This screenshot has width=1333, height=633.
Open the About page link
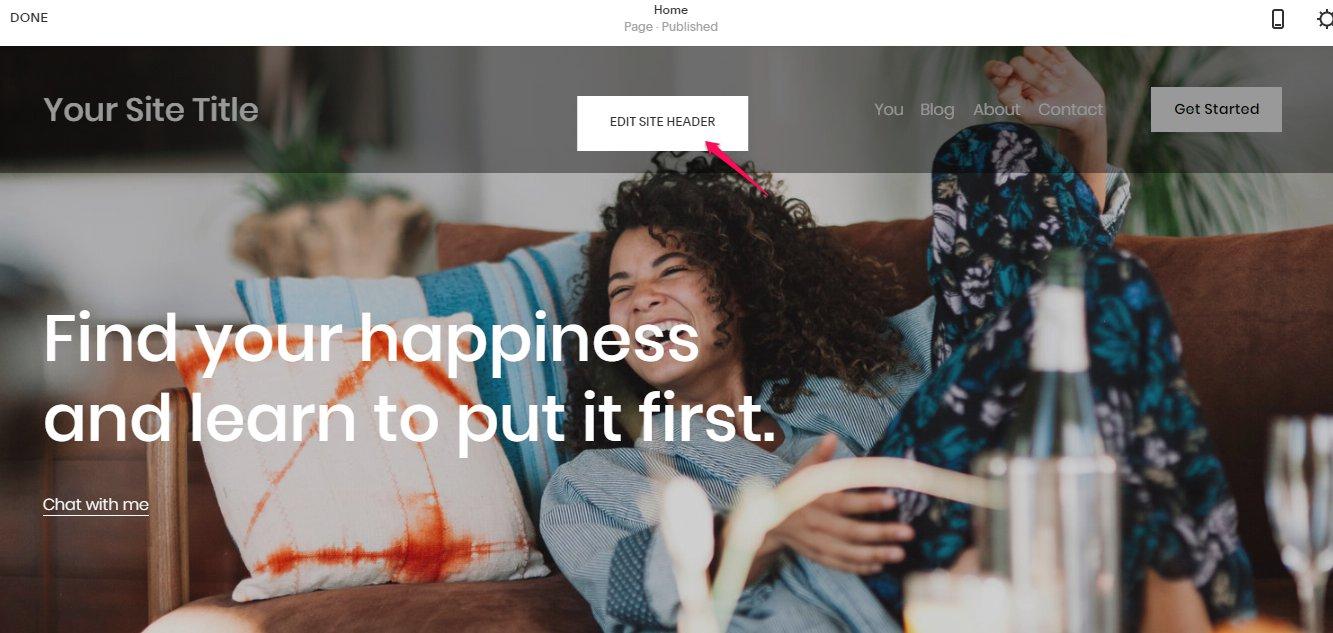997,109
